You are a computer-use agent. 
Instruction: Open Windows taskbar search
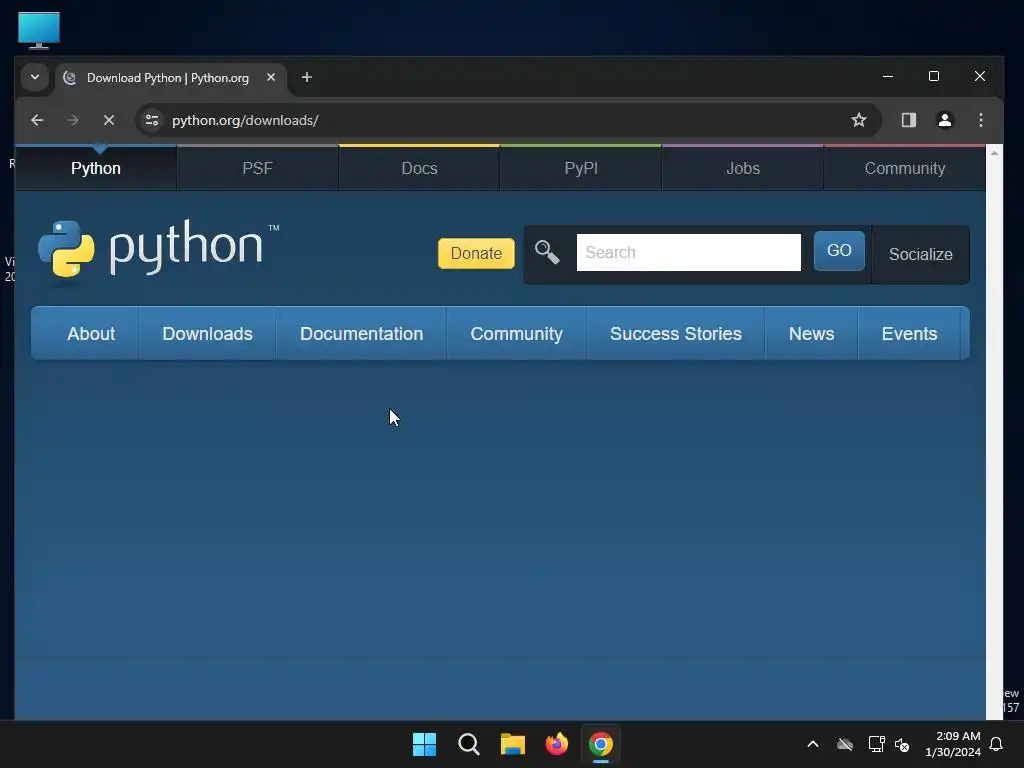pos(469,744)
